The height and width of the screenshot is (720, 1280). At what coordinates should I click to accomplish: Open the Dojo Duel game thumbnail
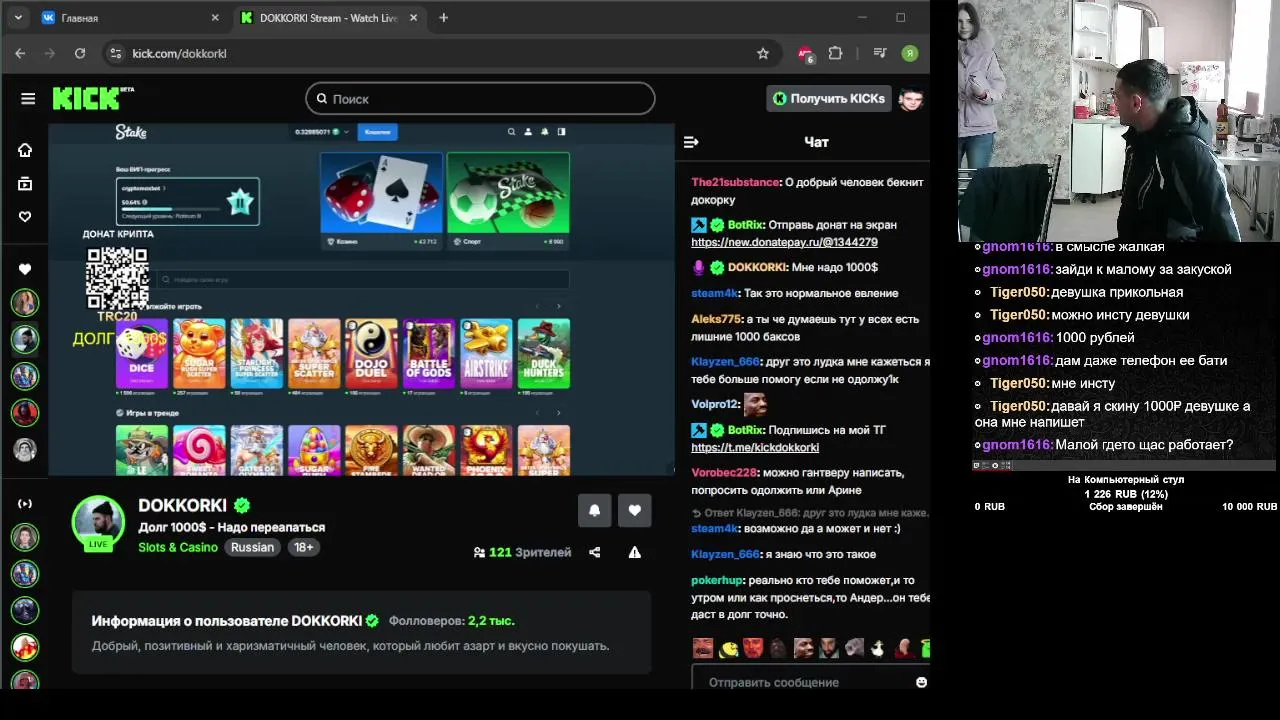coord(371,354)
